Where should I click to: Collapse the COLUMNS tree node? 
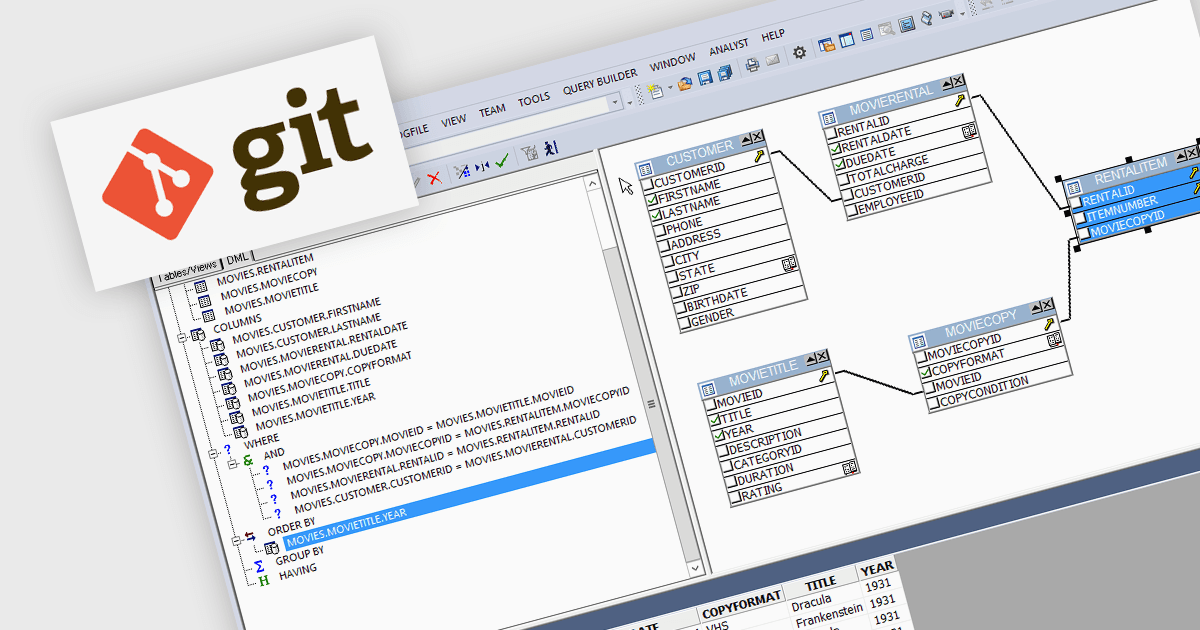click(x=182, y=337)
